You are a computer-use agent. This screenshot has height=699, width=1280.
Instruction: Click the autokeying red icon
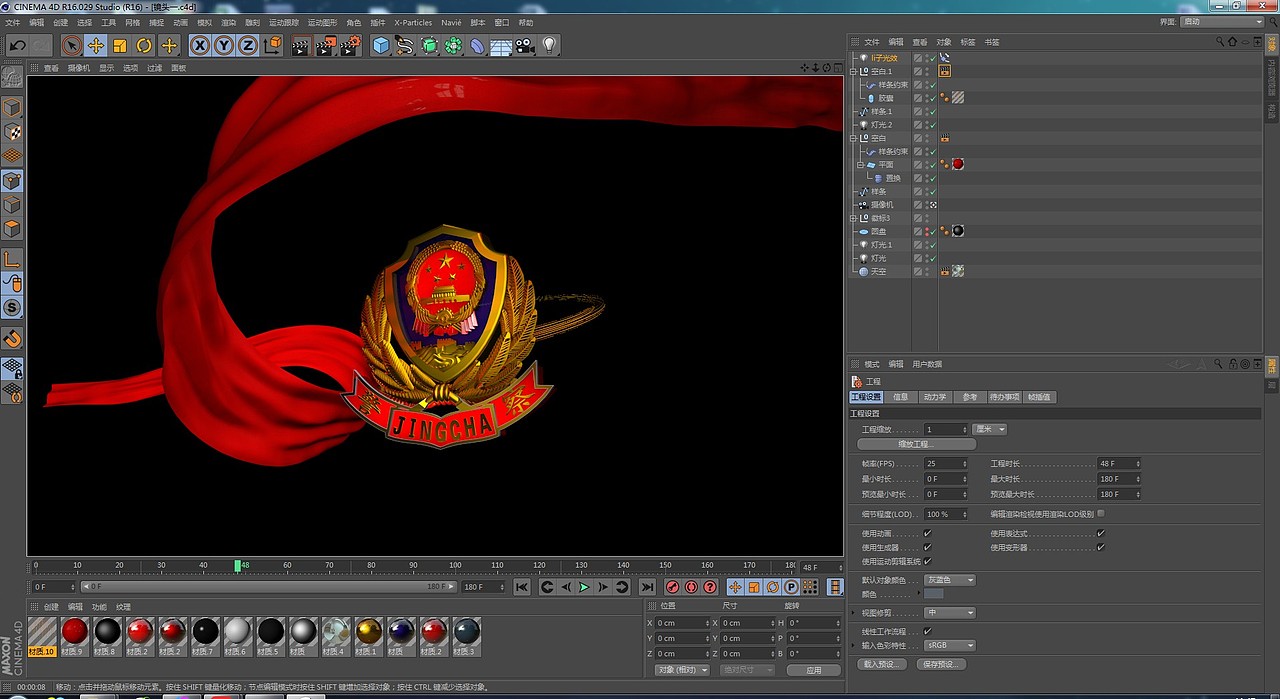point(691,587)
